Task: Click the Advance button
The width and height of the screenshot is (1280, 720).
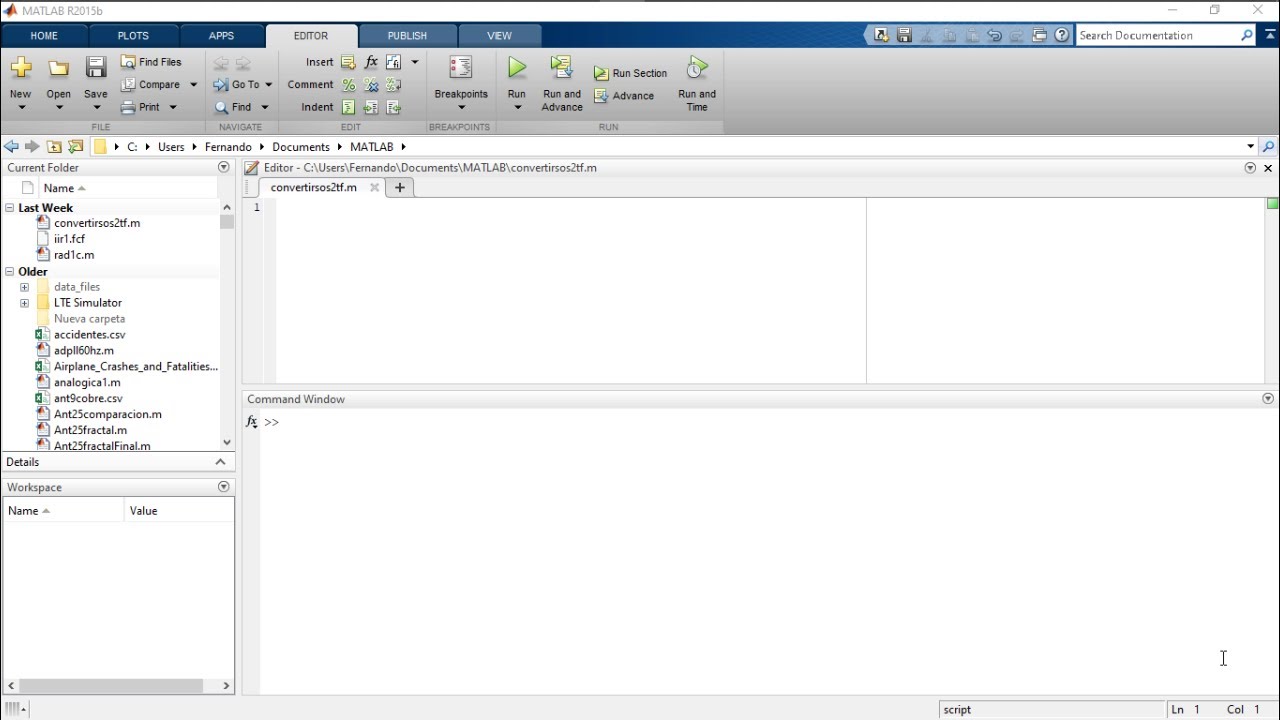Action: pos(624,96)
